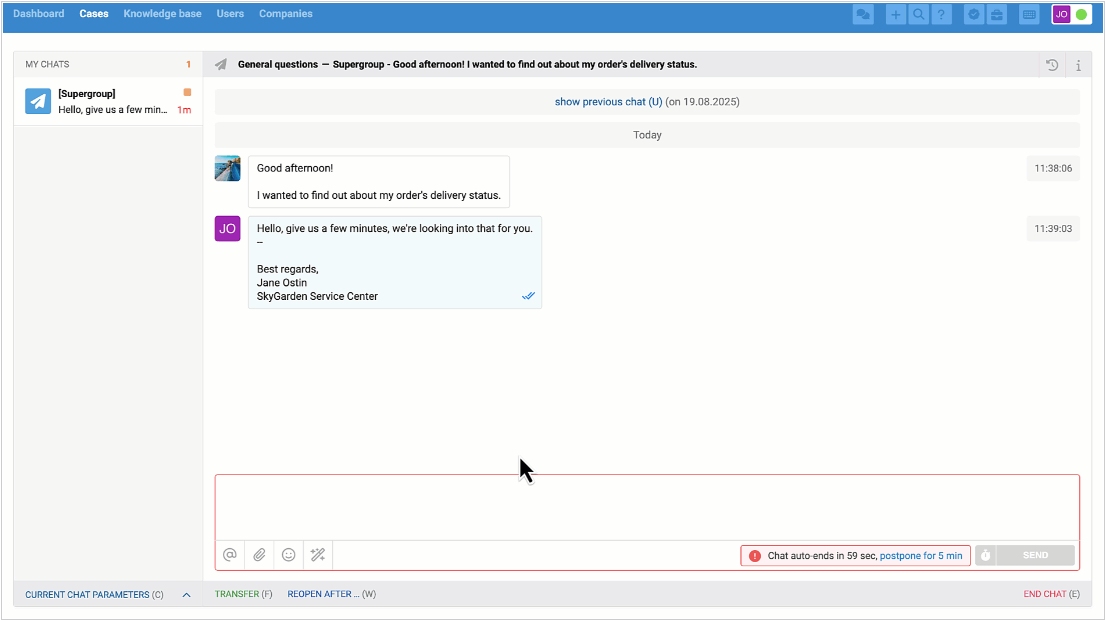Insert emoji with the smiley icon
1105x620 pixels.
289,555
